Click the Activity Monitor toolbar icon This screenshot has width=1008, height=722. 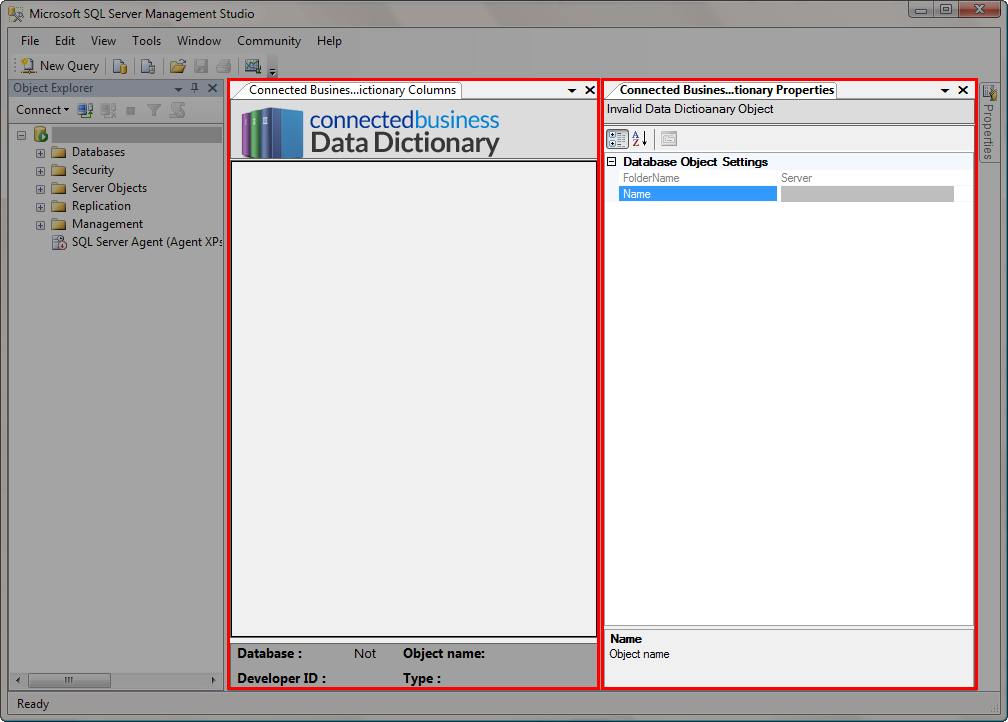point(252,66)
